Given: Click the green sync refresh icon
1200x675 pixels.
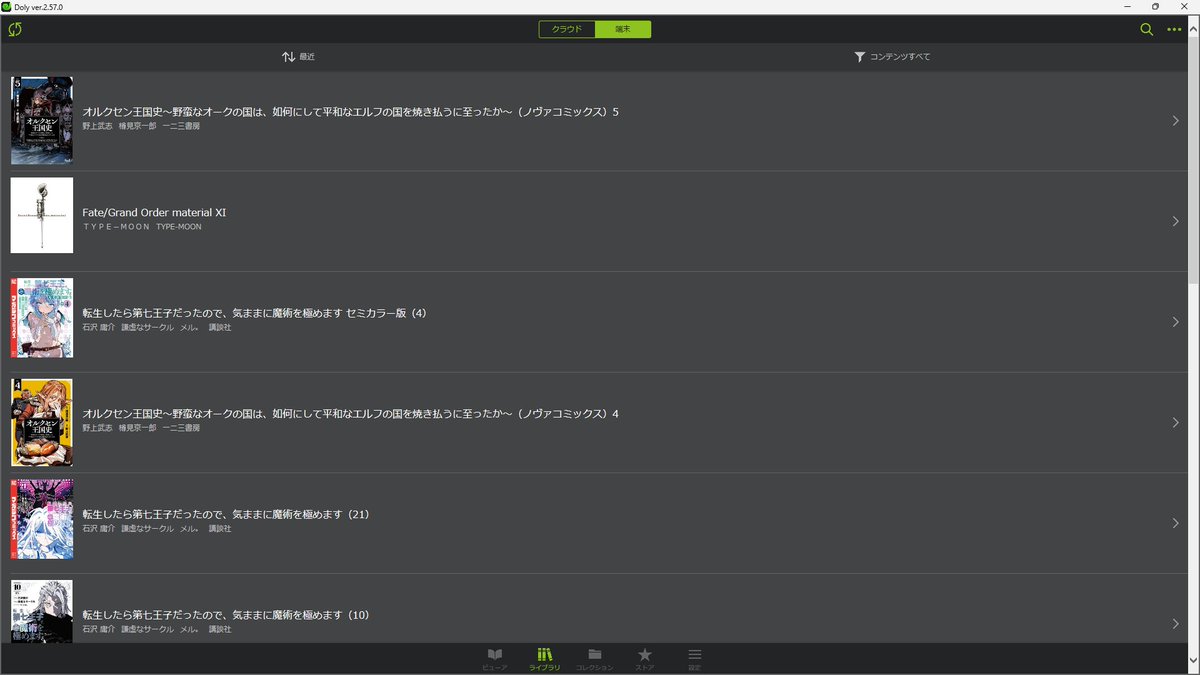Looking at the screenshot, I should point(15,29).
